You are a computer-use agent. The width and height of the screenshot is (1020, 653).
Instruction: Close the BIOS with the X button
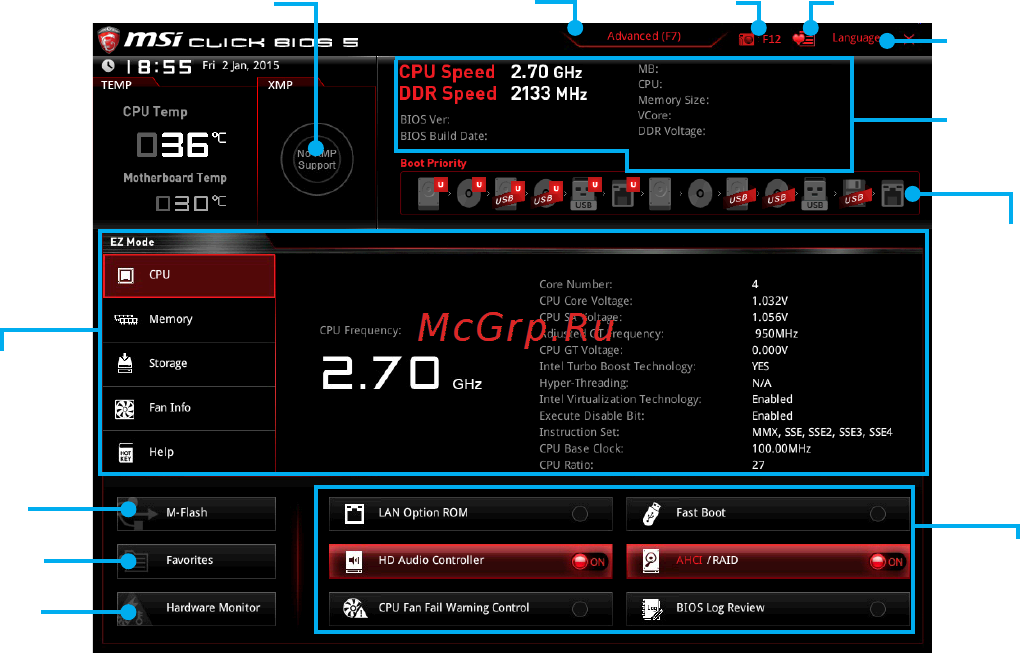click(909, 39)
